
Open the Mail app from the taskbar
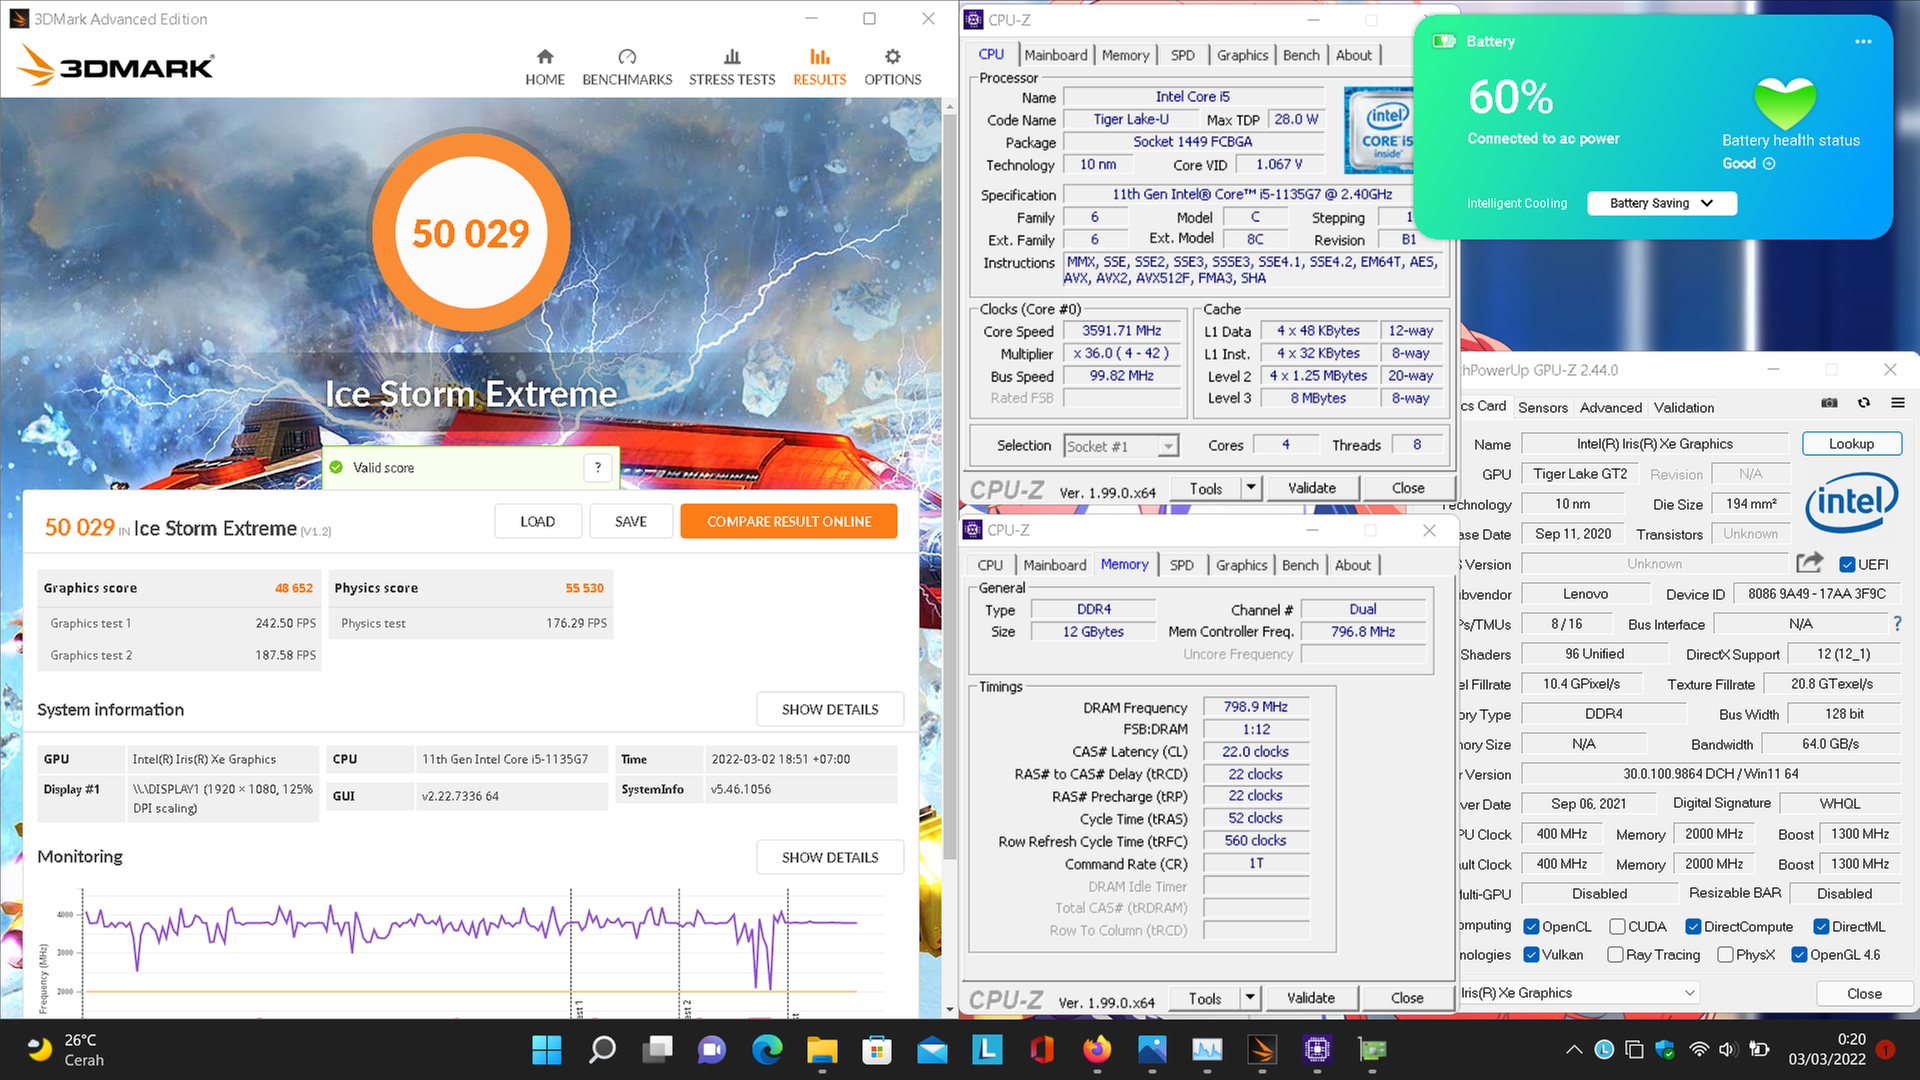(x=932, y=1049)
